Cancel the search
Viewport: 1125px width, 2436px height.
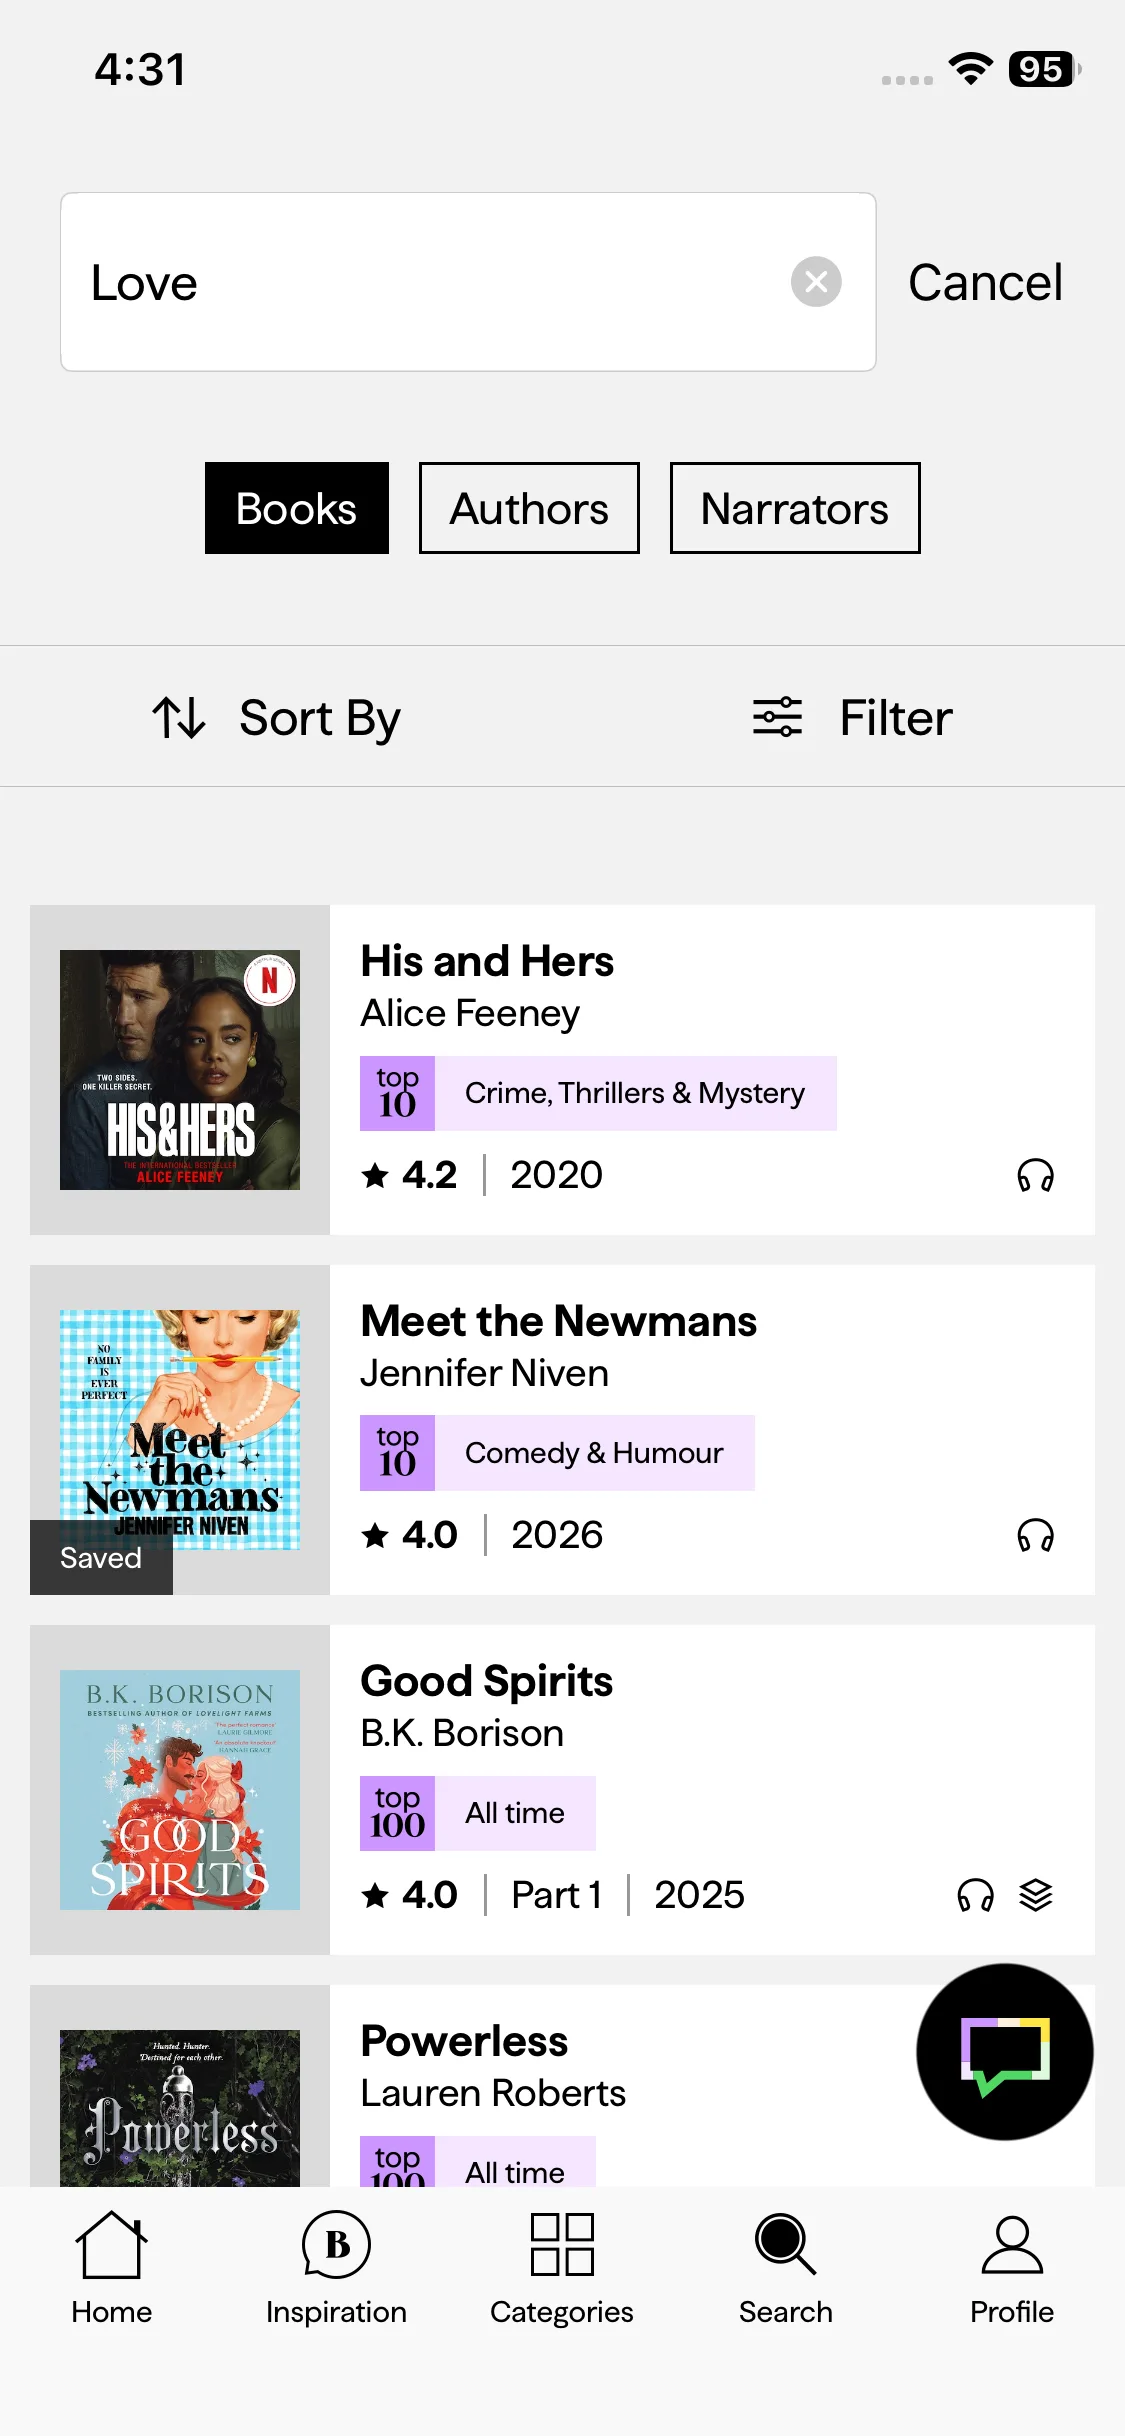[x=985, y=282]
